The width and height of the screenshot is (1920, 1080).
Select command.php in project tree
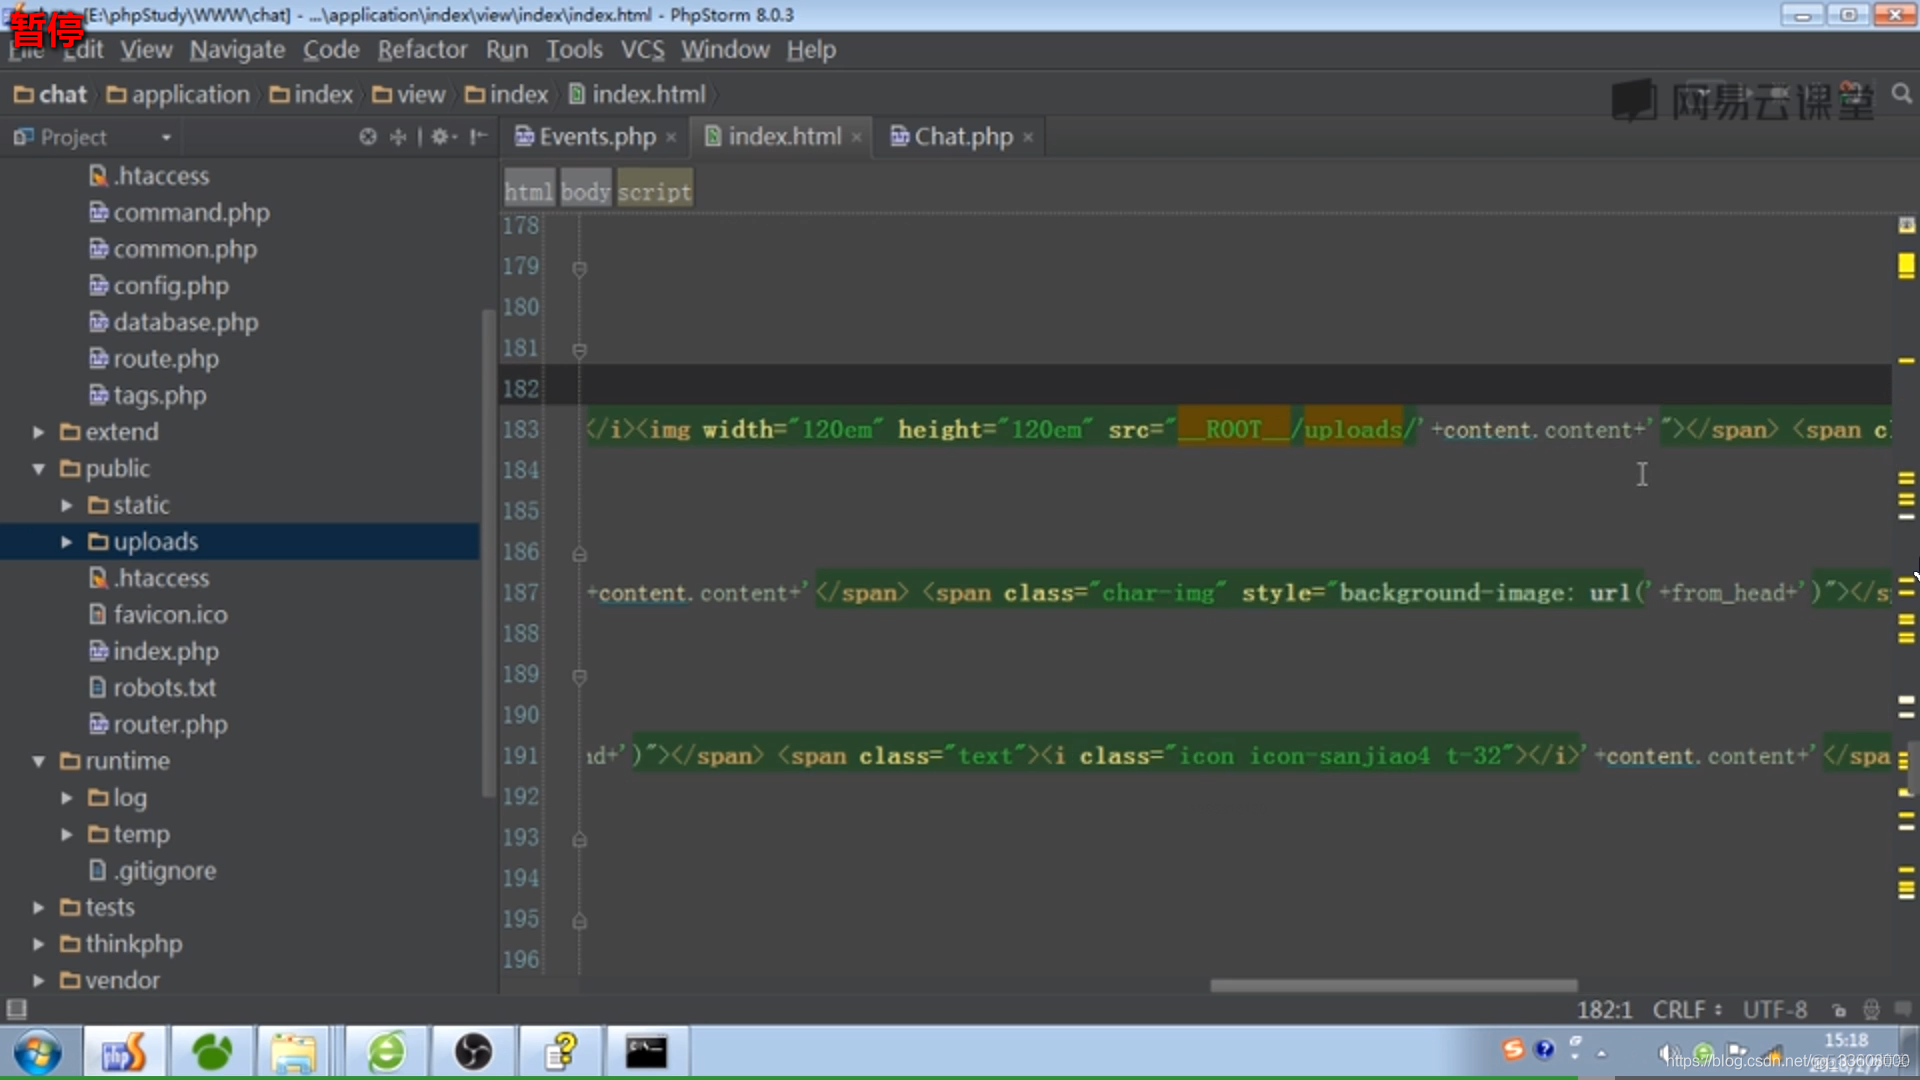pyautogui.click(x=179, y=213)
